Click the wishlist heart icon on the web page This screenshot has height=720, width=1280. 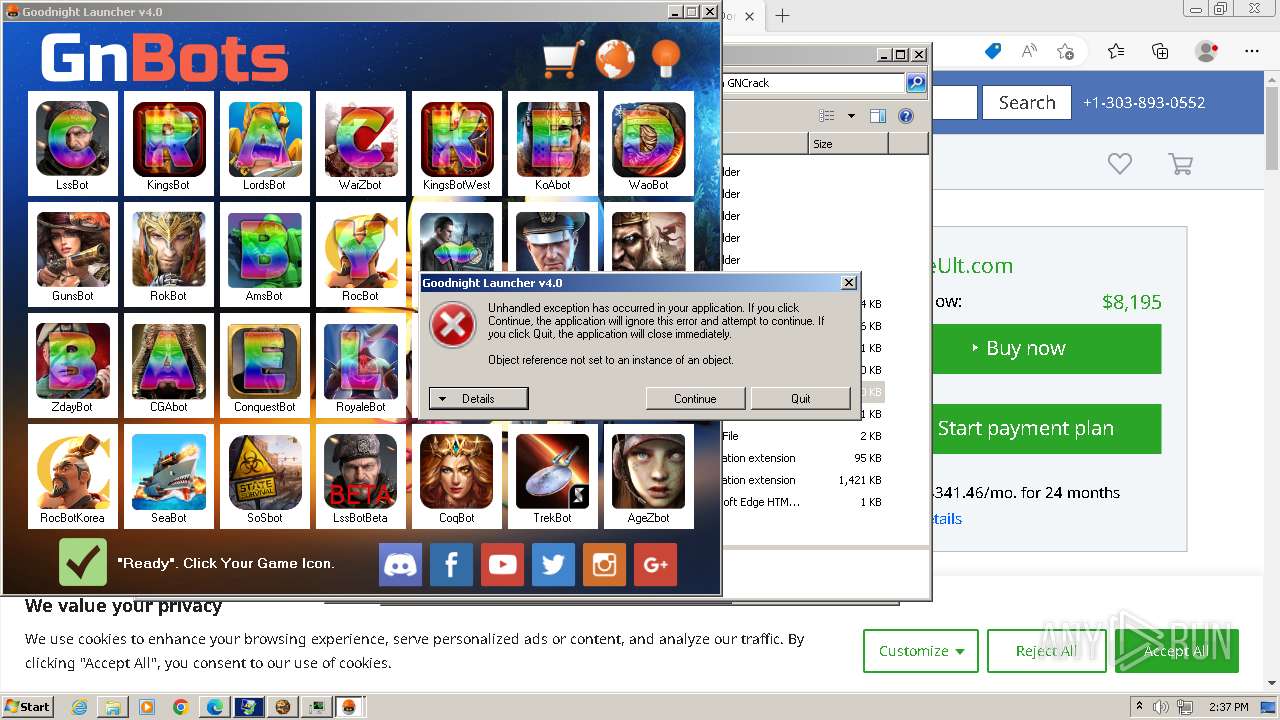(1119, 164)
